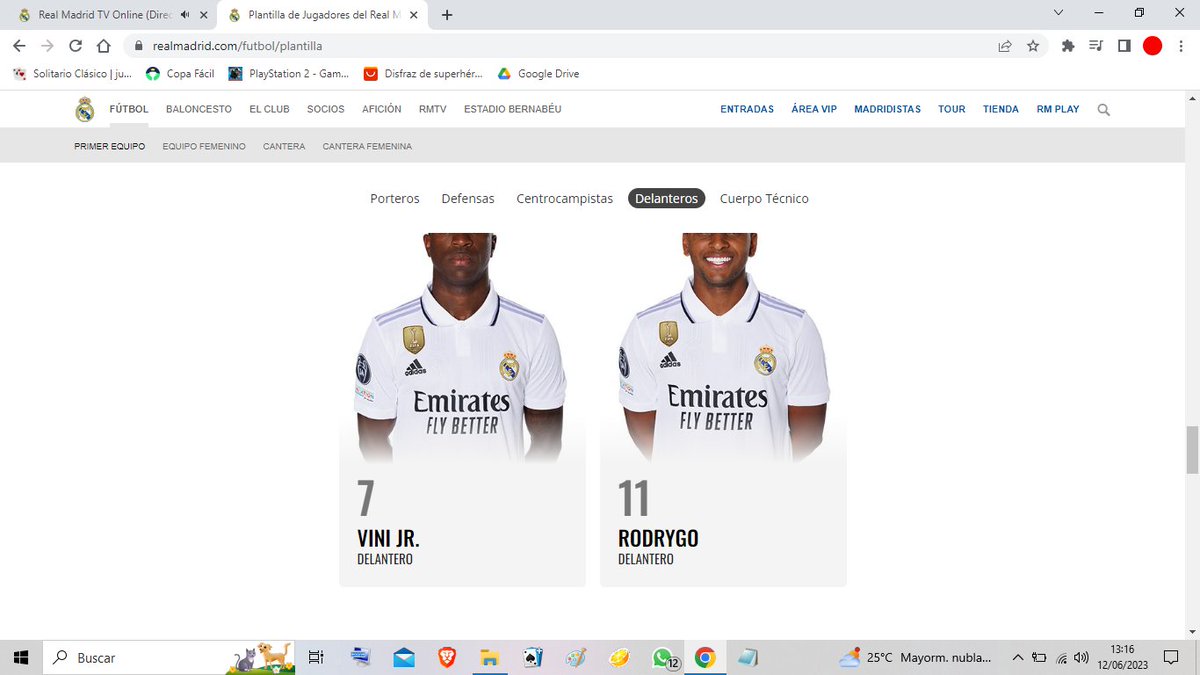Select PRIMER EQUIPO submenu
The width and height of the screenshot is (1200, 675).
click(110, 146)
